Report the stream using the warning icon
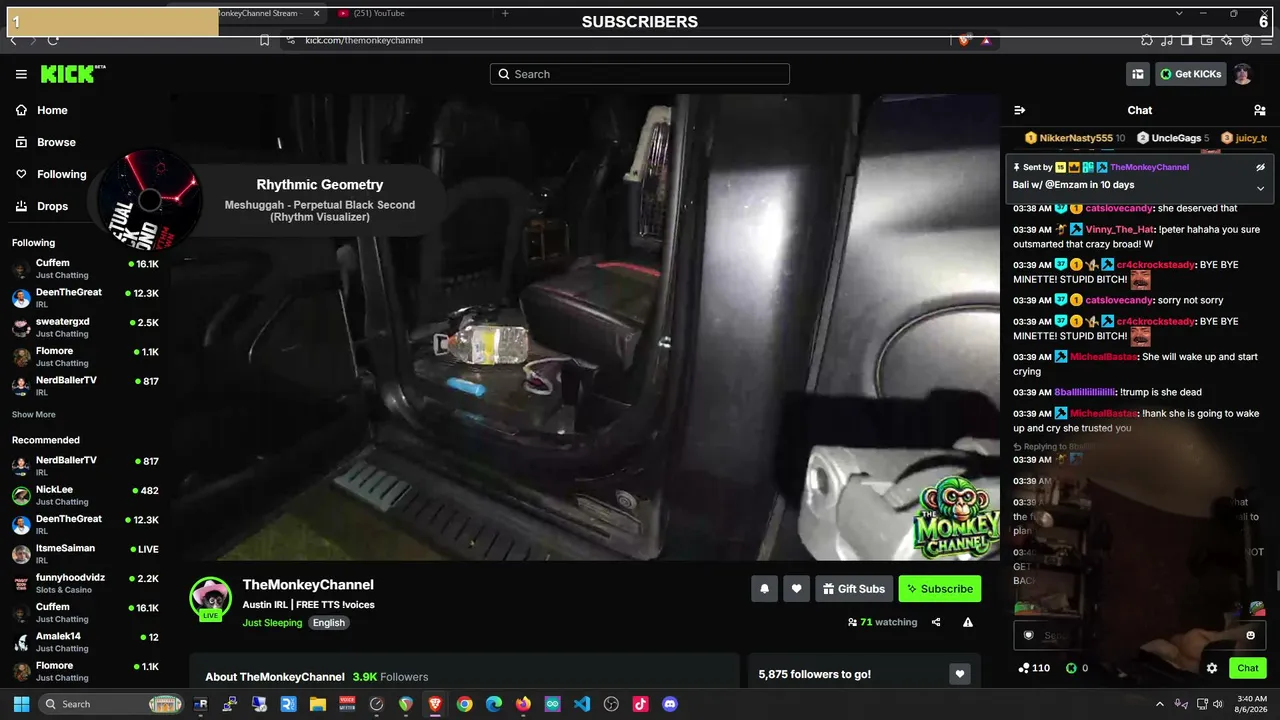 point(968,622)
